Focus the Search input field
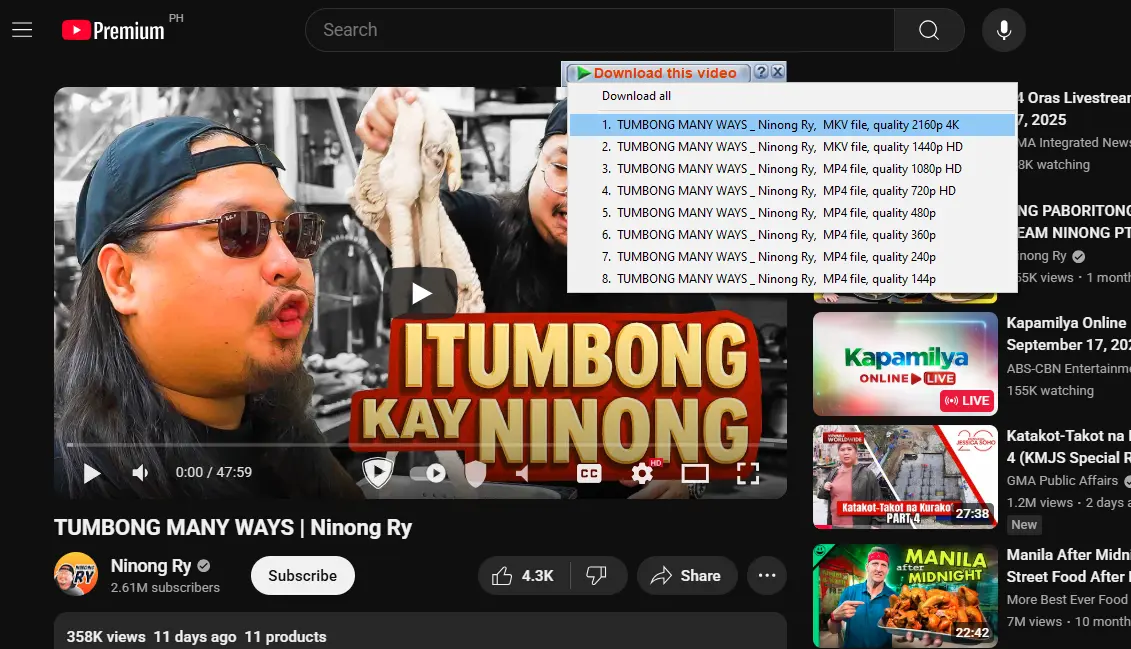The height and width of the screenshot is (649, 1131). click(x=600, y=30)
